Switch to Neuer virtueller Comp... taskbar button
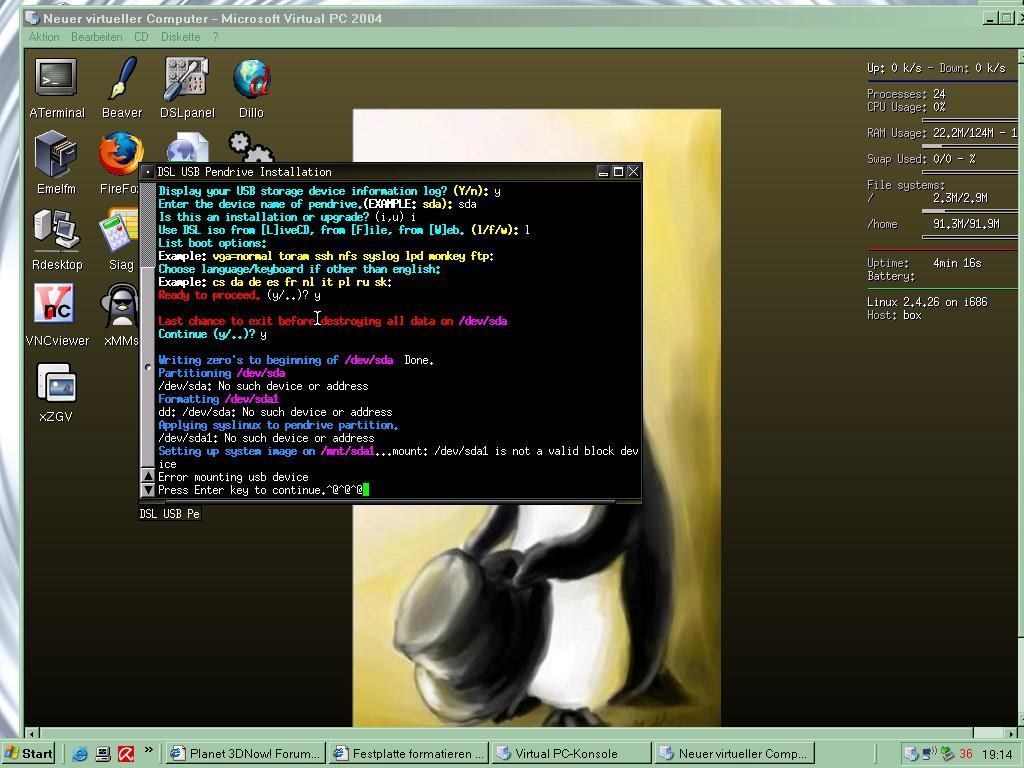This screenshot has height=768, width=1024. pyautogui.click(x=734, y=754)
